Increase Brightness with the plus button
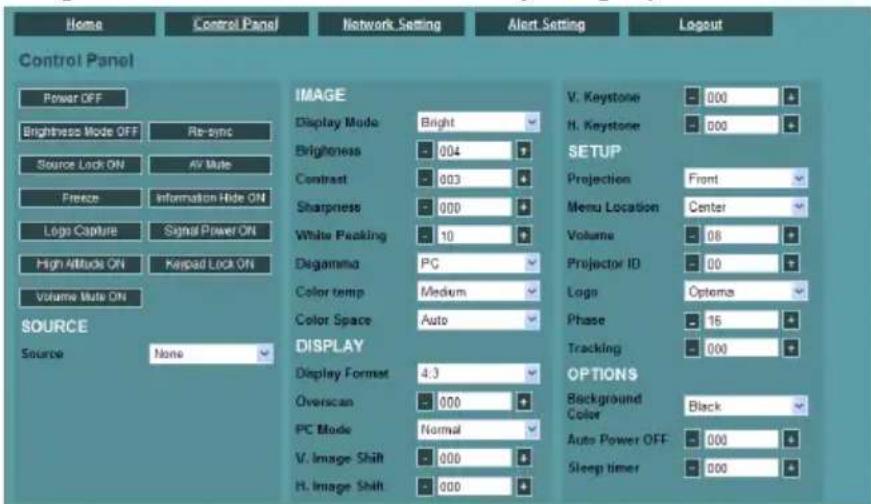This screenshot has width=871, height=504. coord(523,151)
